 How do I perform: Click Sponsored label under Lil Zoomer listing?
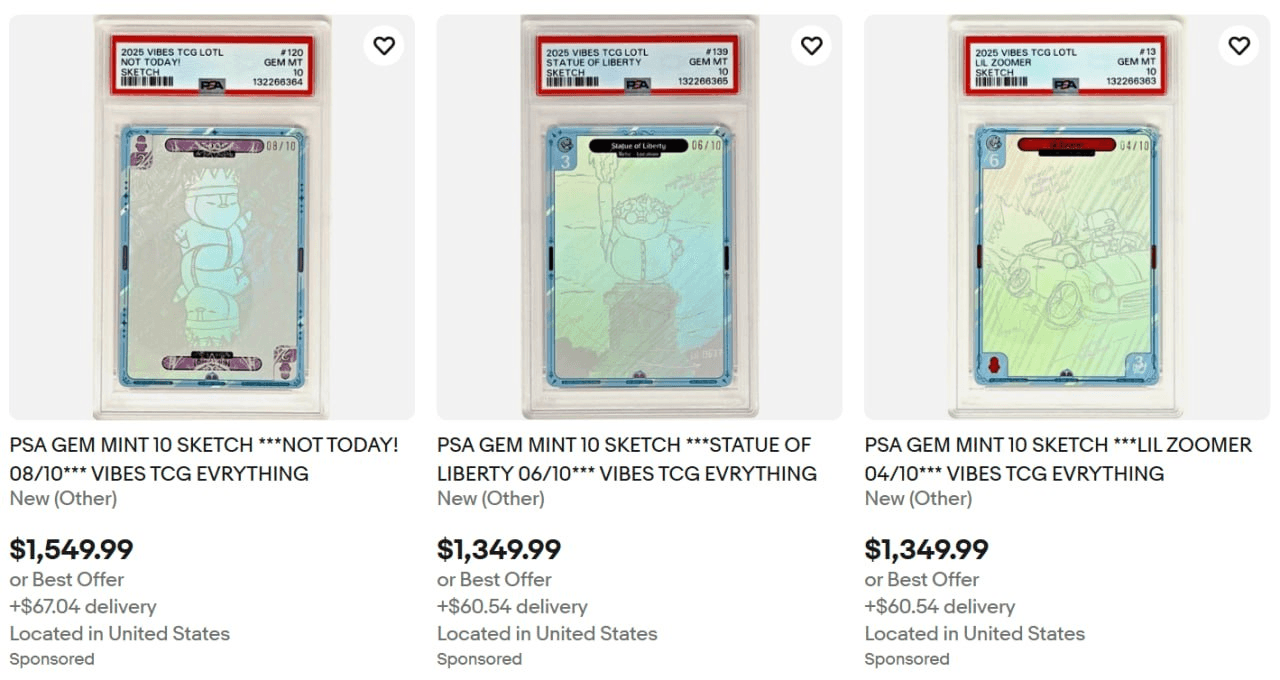click(907, 659)
